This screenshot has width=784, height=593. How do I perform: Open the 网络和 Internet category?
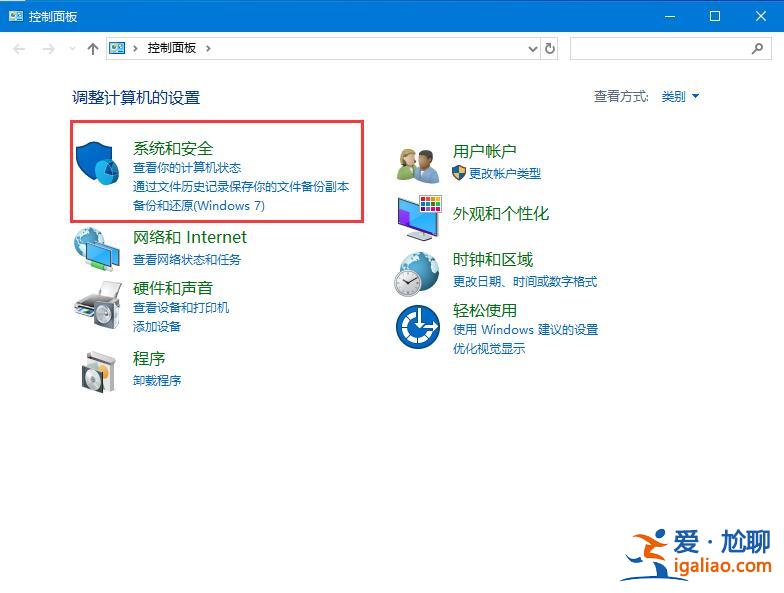coord(190,237)
